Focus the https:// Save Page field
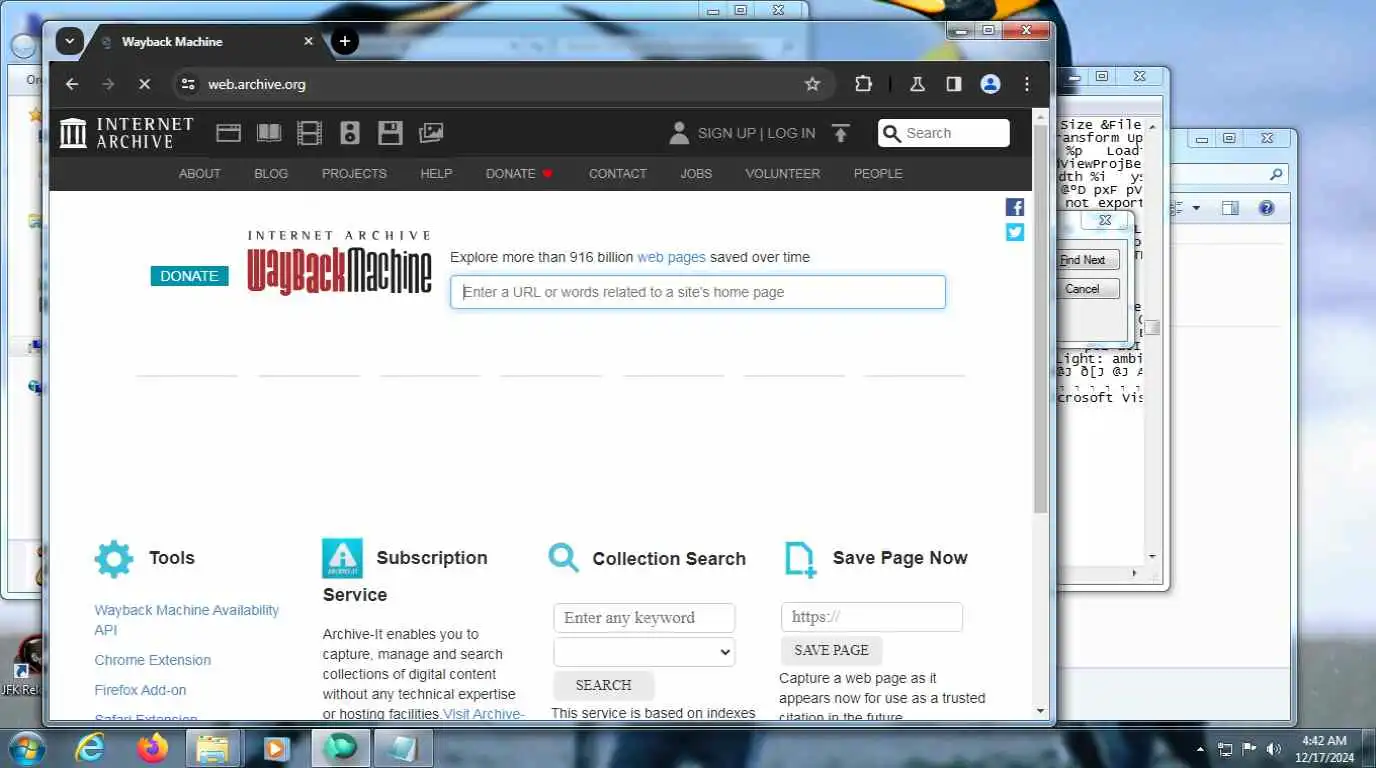The image size is (1376, 768). [872, 617]
